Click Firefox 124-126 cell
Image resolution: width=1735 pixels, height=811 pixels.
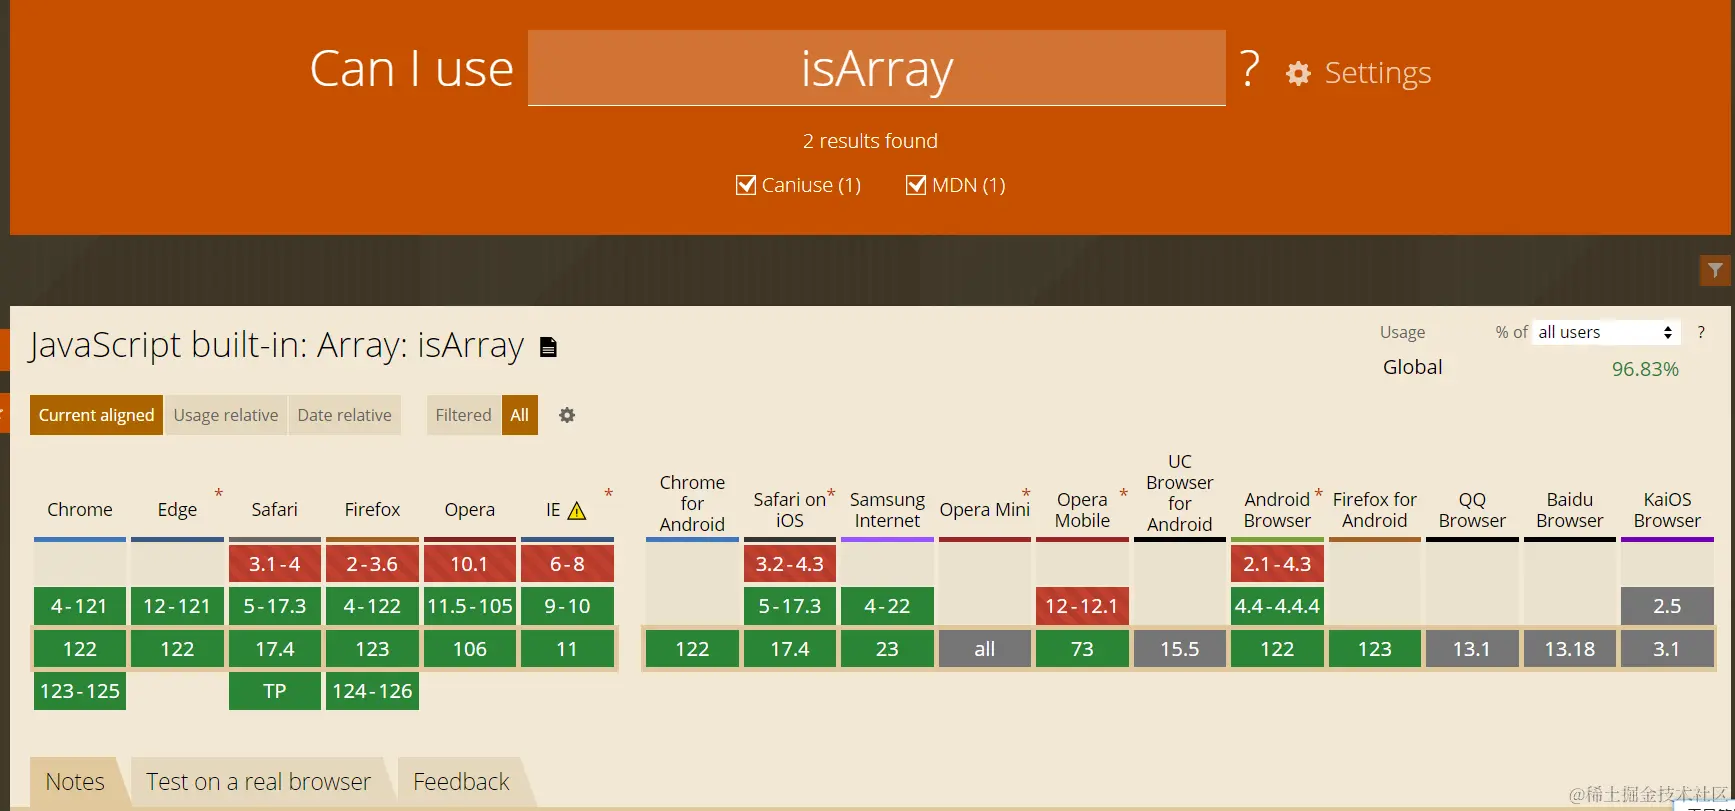pos(372,691)
